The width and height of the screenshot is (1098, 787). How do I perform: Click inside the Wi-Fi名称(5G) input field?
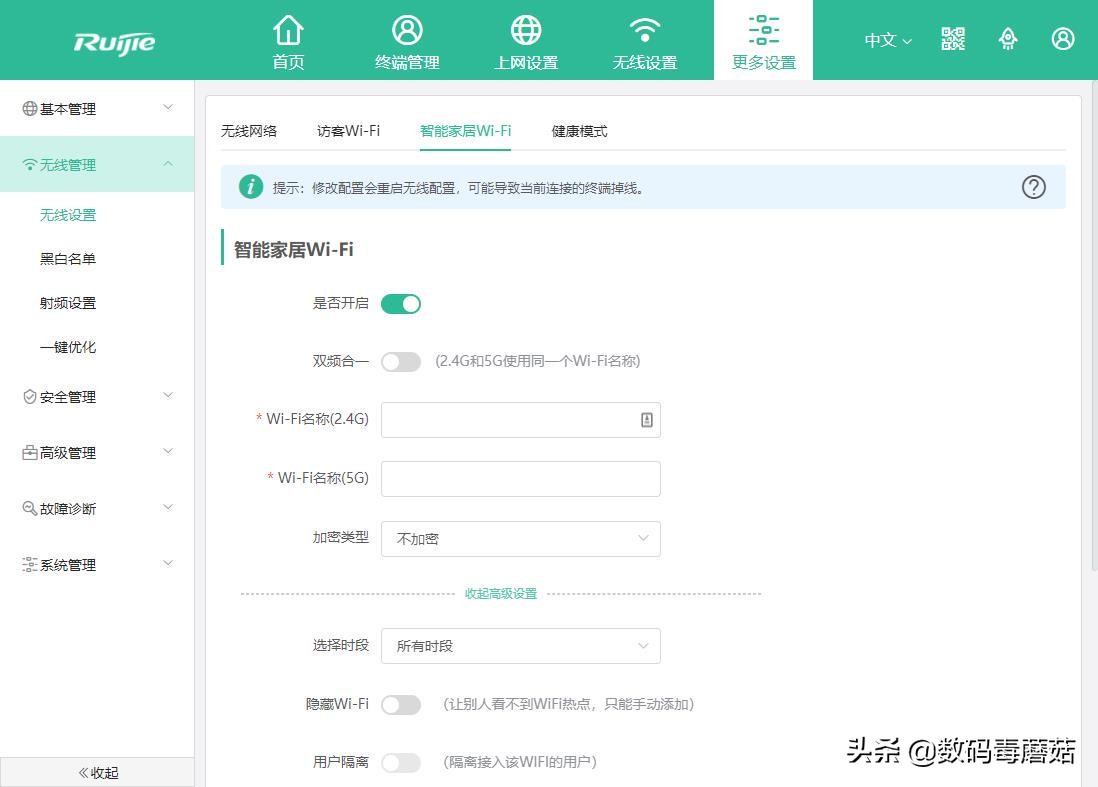(520, 478)
